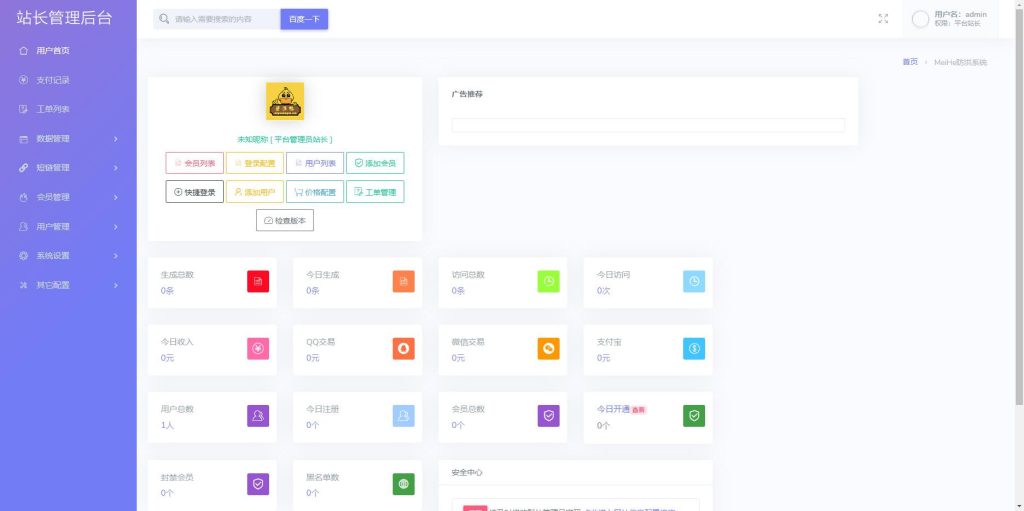Expand the 数据管理 sidebar menu

pyautogui.click(x=68, y=139)
